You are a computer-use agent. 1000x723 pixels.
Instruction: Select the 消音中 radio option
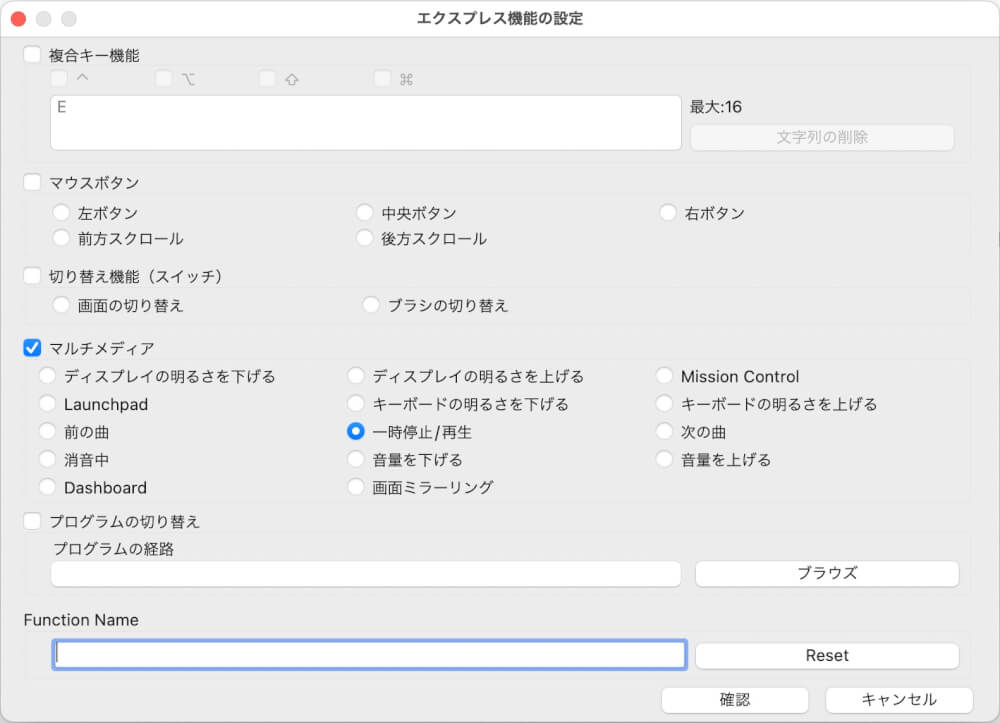click(x=47, y=459)
